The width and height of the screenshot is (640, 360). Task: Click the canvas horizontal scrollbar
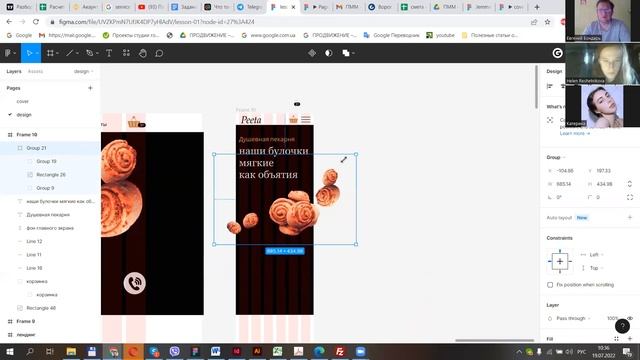click(x=494, y=340)
